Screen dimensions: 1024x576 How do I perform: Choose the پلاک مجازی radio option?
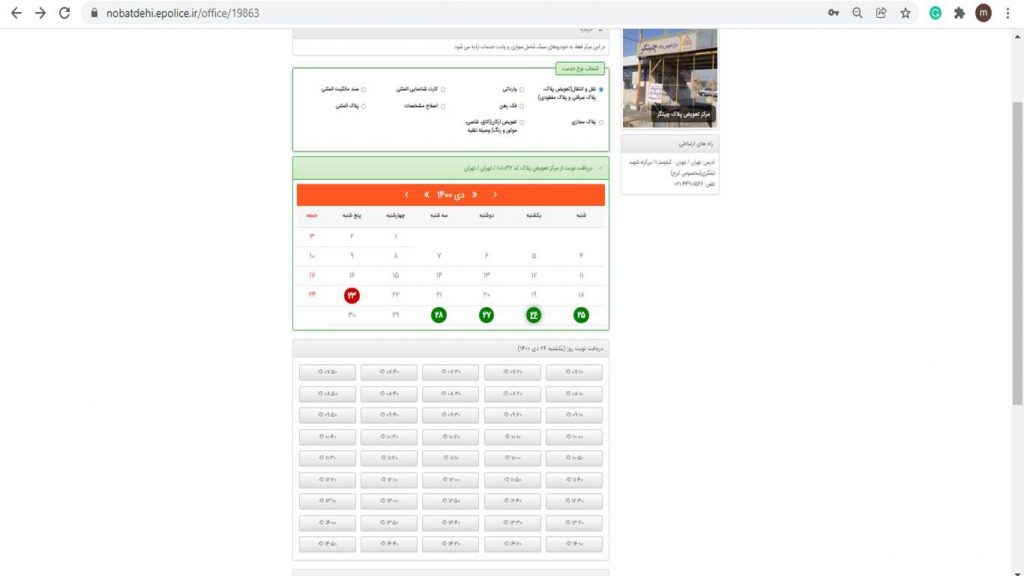pos(600,122)
